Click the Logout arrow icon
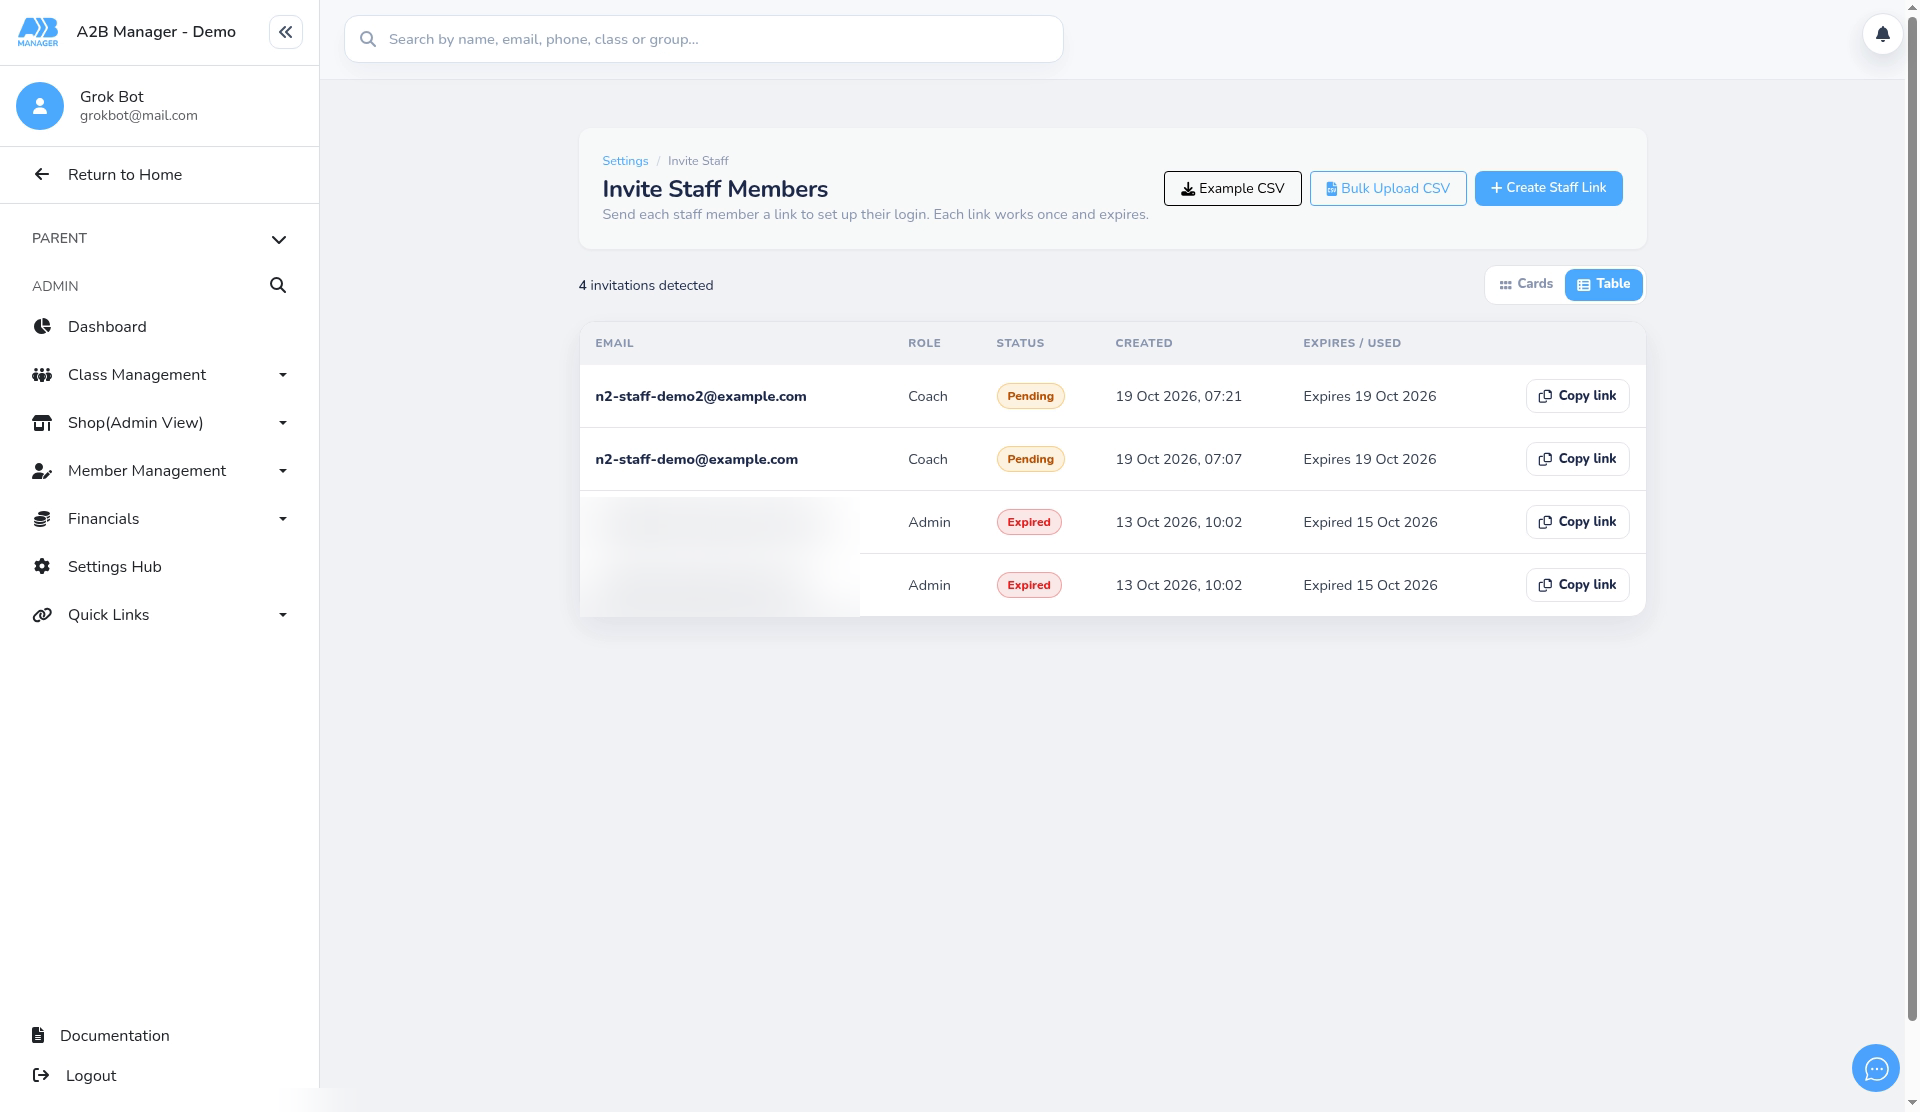This screenshot has height=1112, width=1920. click(x=41, y=1075)
